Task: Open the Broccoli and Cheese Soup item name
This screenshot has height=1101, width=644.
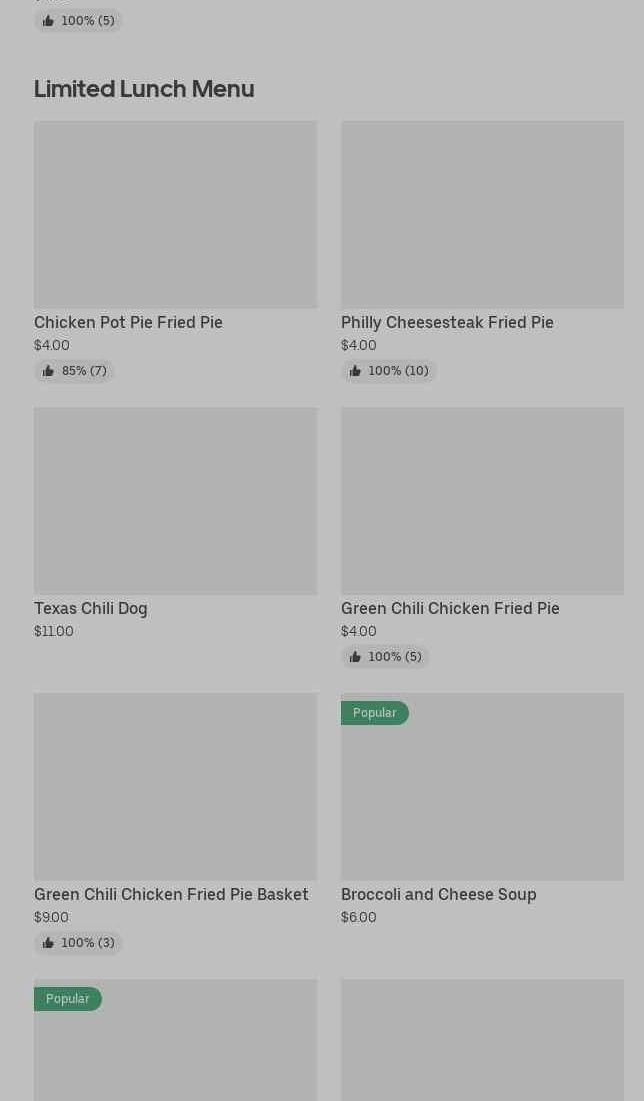Action: [438, 894]
